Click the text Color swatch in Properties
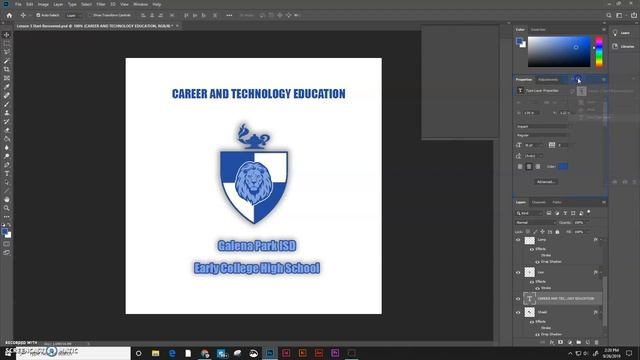This screenshot has height=360, width=640. pos(563,167)
